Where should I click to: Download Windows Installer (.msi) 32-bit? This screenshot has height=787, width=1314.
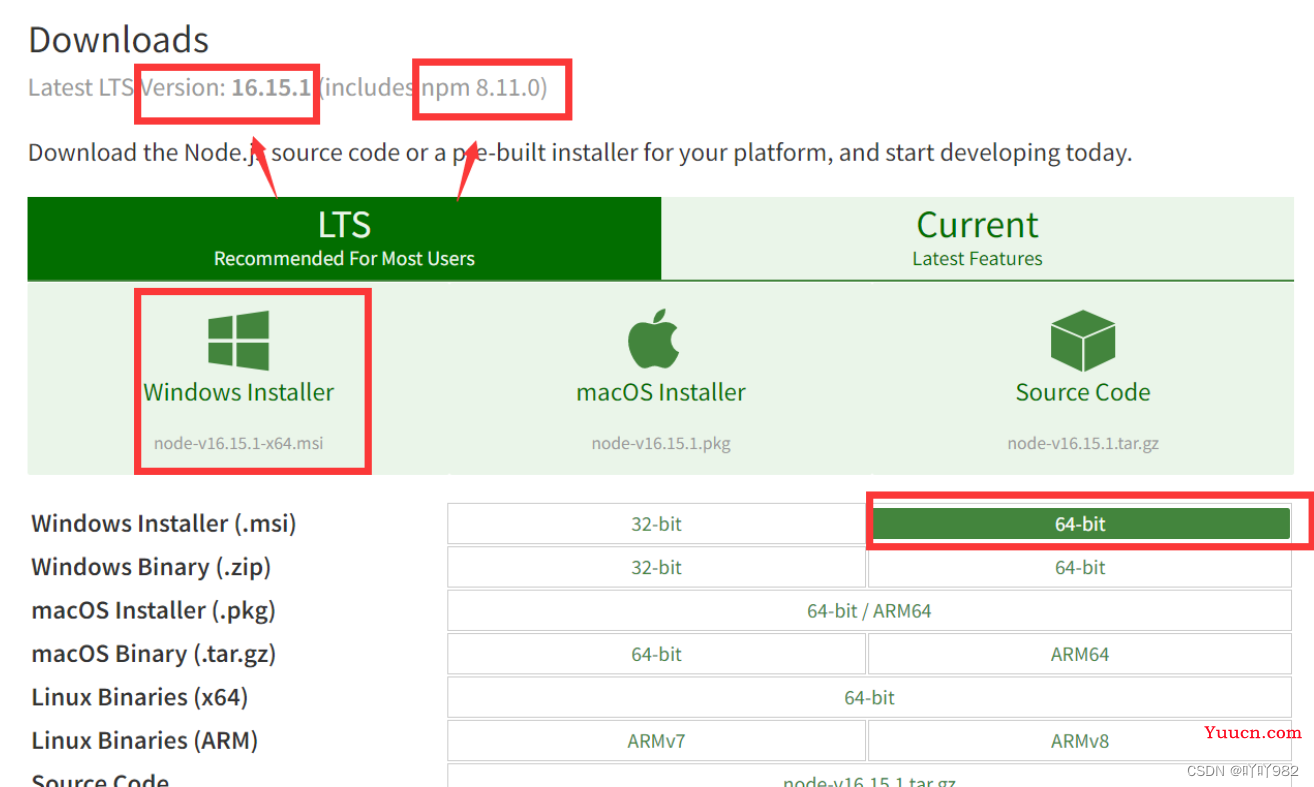tap(656, 524)
